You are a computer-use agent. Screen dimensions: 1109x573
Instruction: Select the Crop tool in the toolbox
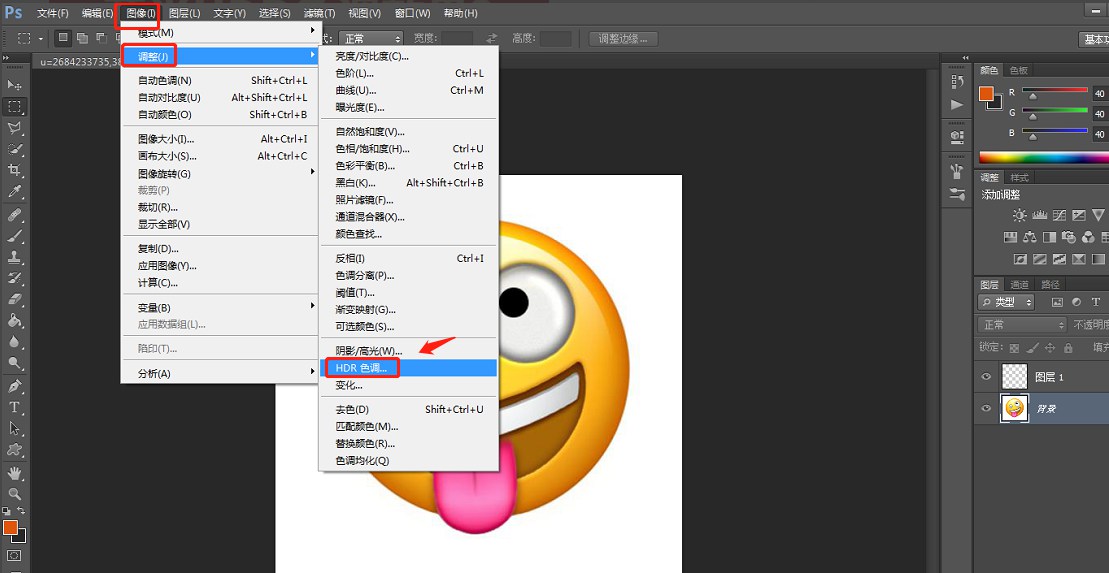click(15, 170)
